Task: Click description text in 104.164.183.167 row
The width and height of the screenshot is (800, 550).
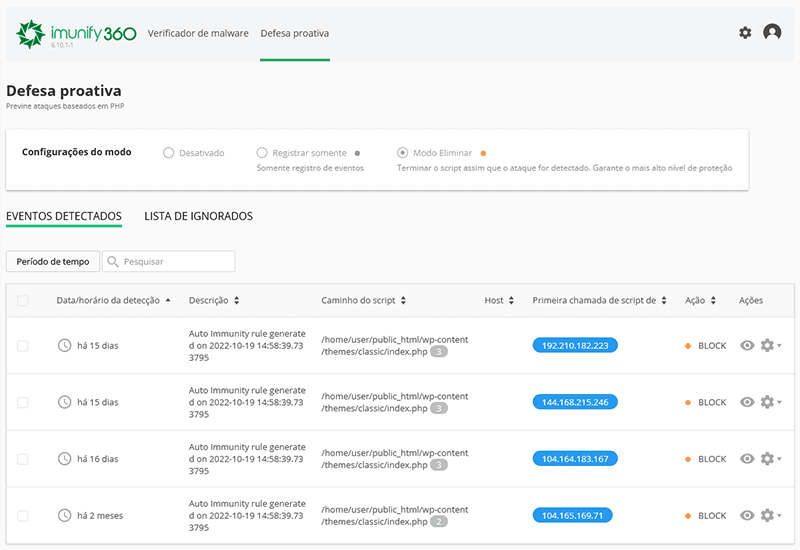Action: 247,459
